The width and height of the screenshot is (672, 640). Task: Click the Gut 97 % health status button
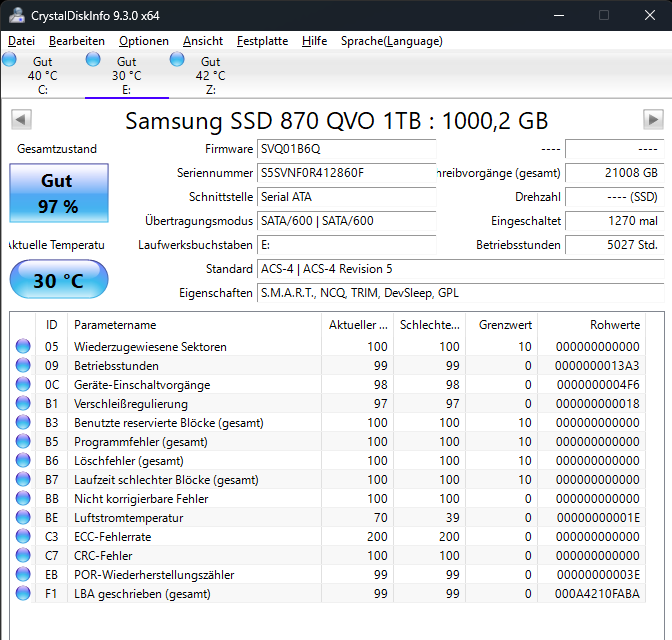(59, 193)
